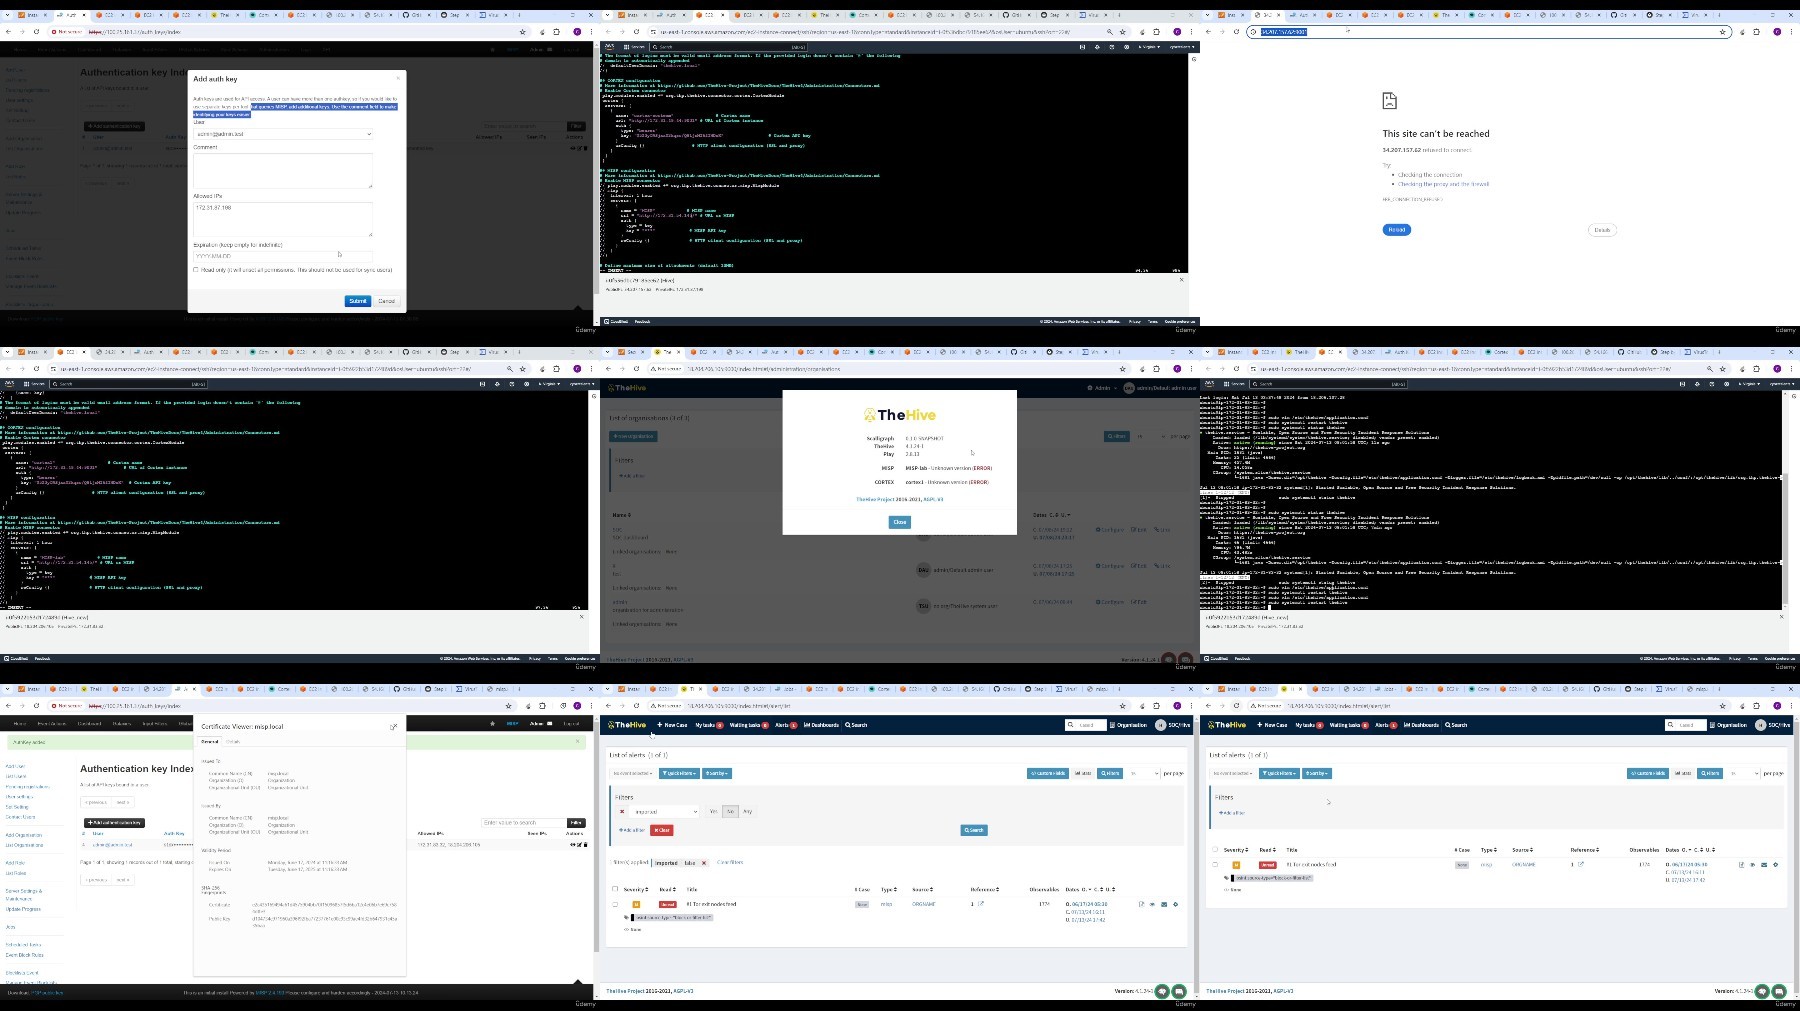
Task: Open Quick Filters dropdown in imported-filter alerts window
Action: (x=679, y=773)
